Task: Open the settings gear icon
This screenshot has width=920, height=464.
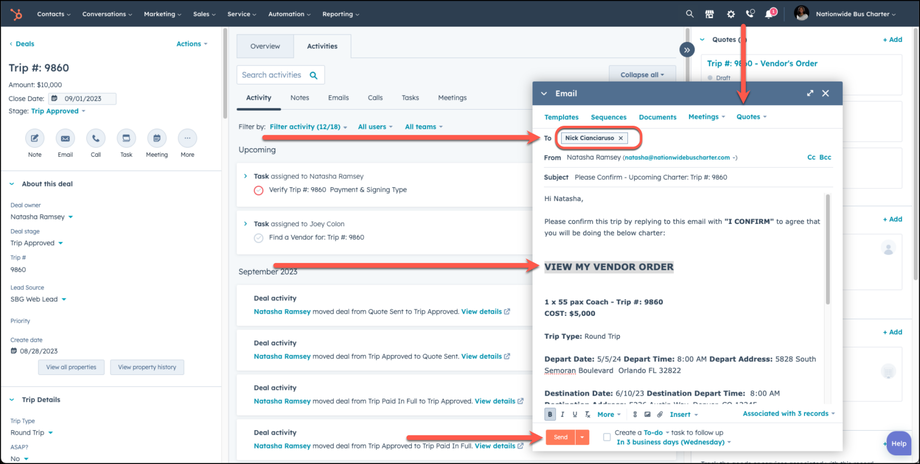Action: (730, 14)
